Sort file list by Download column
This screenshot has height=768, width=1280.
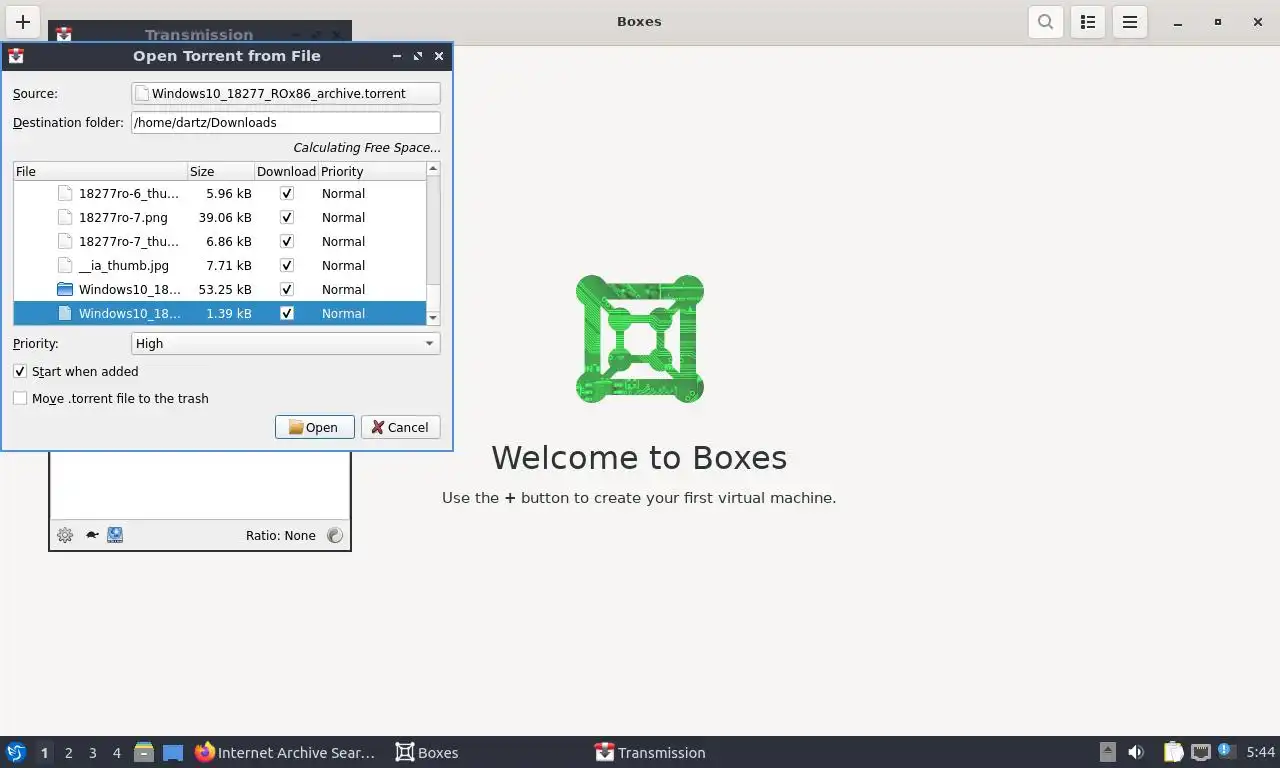(286, 171)
